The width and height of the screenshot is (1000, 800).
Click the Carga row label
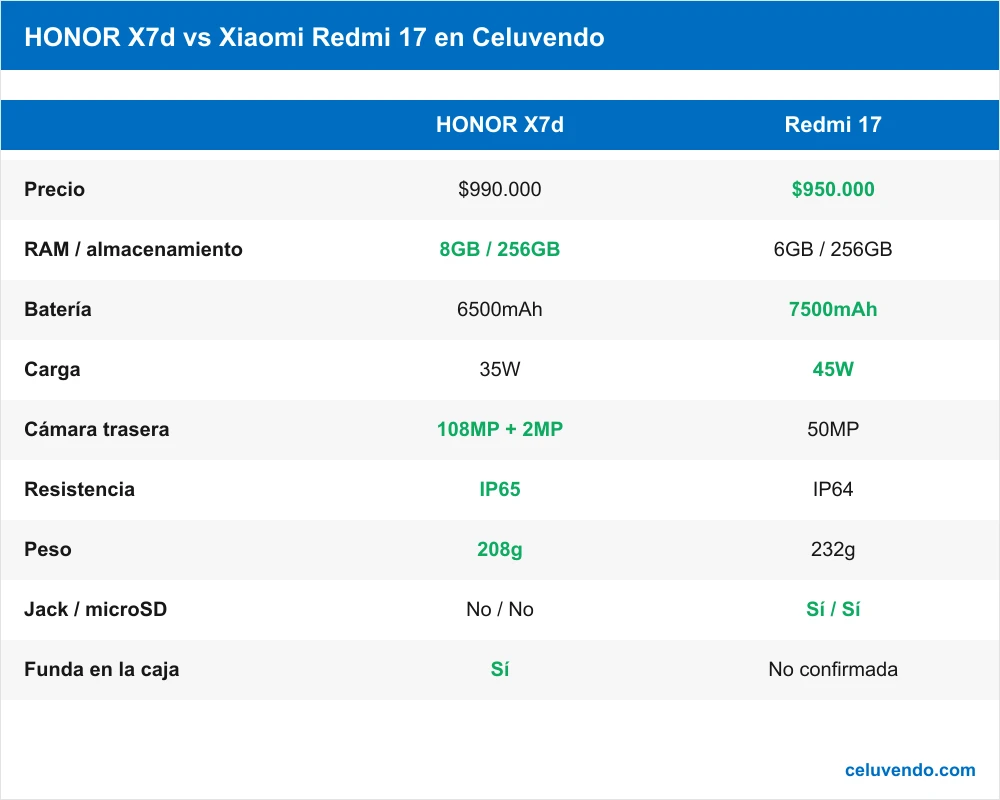(52, 369)
